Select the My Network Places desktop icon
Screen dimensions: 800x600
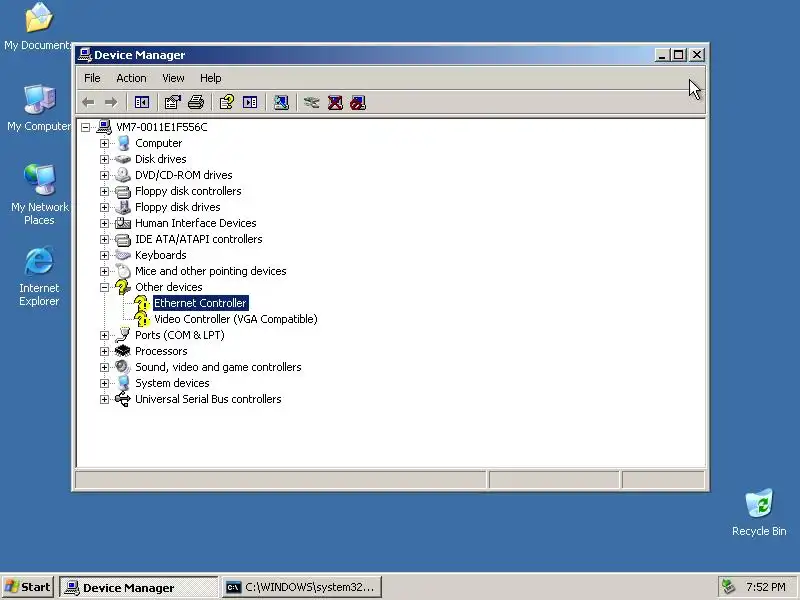39,195
